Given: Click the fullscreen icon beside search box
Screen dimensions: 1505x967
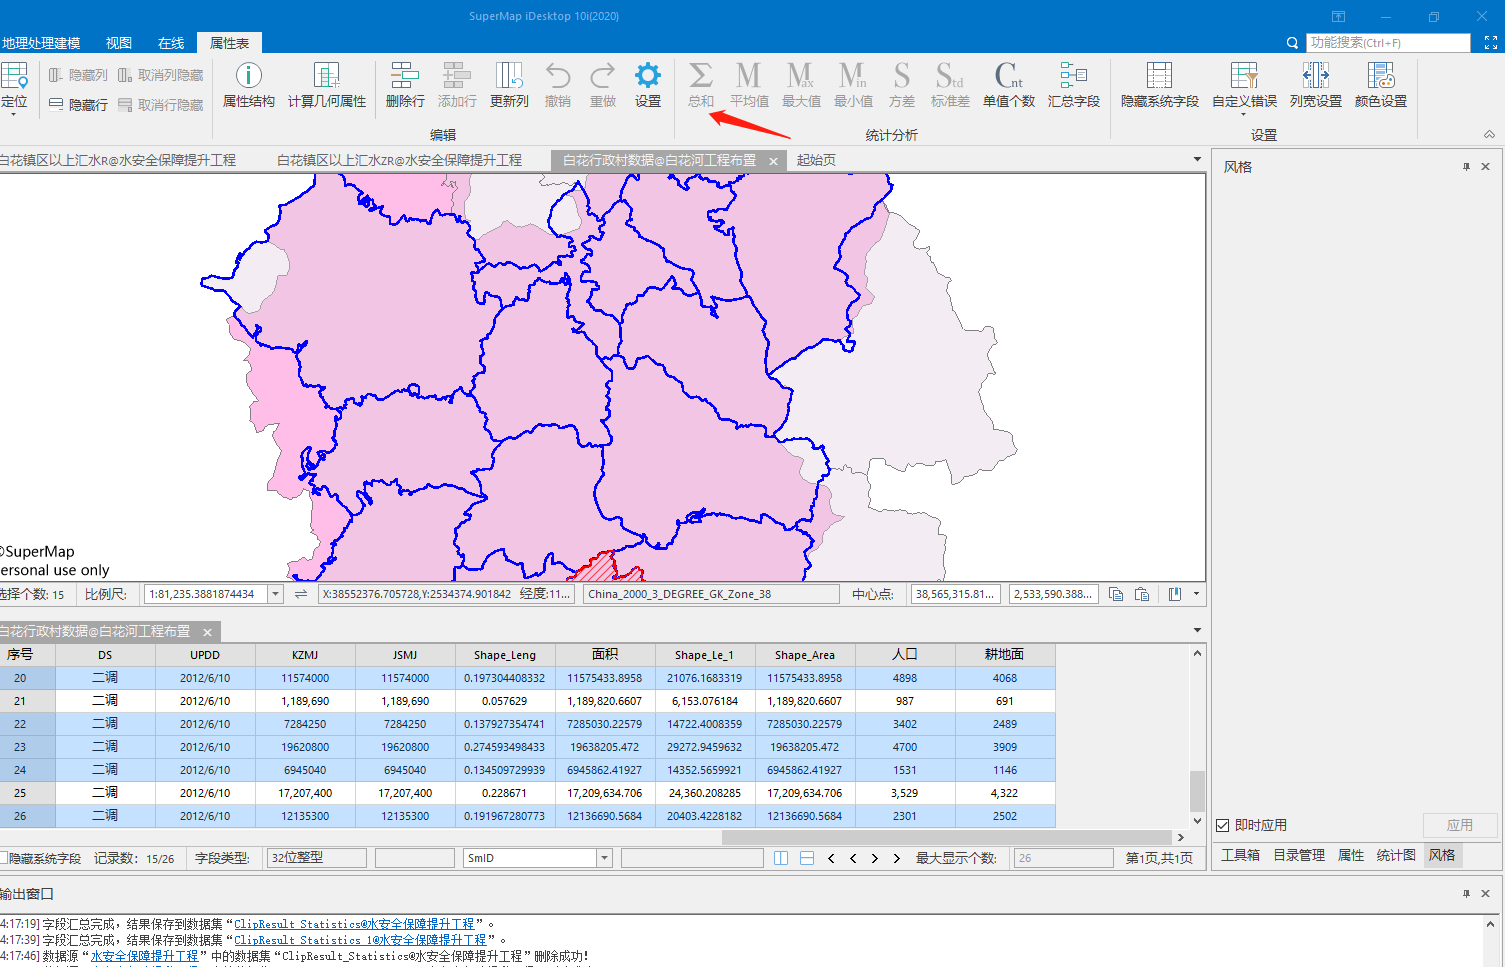Looking at the screenshot, I should coord(1491,42).
